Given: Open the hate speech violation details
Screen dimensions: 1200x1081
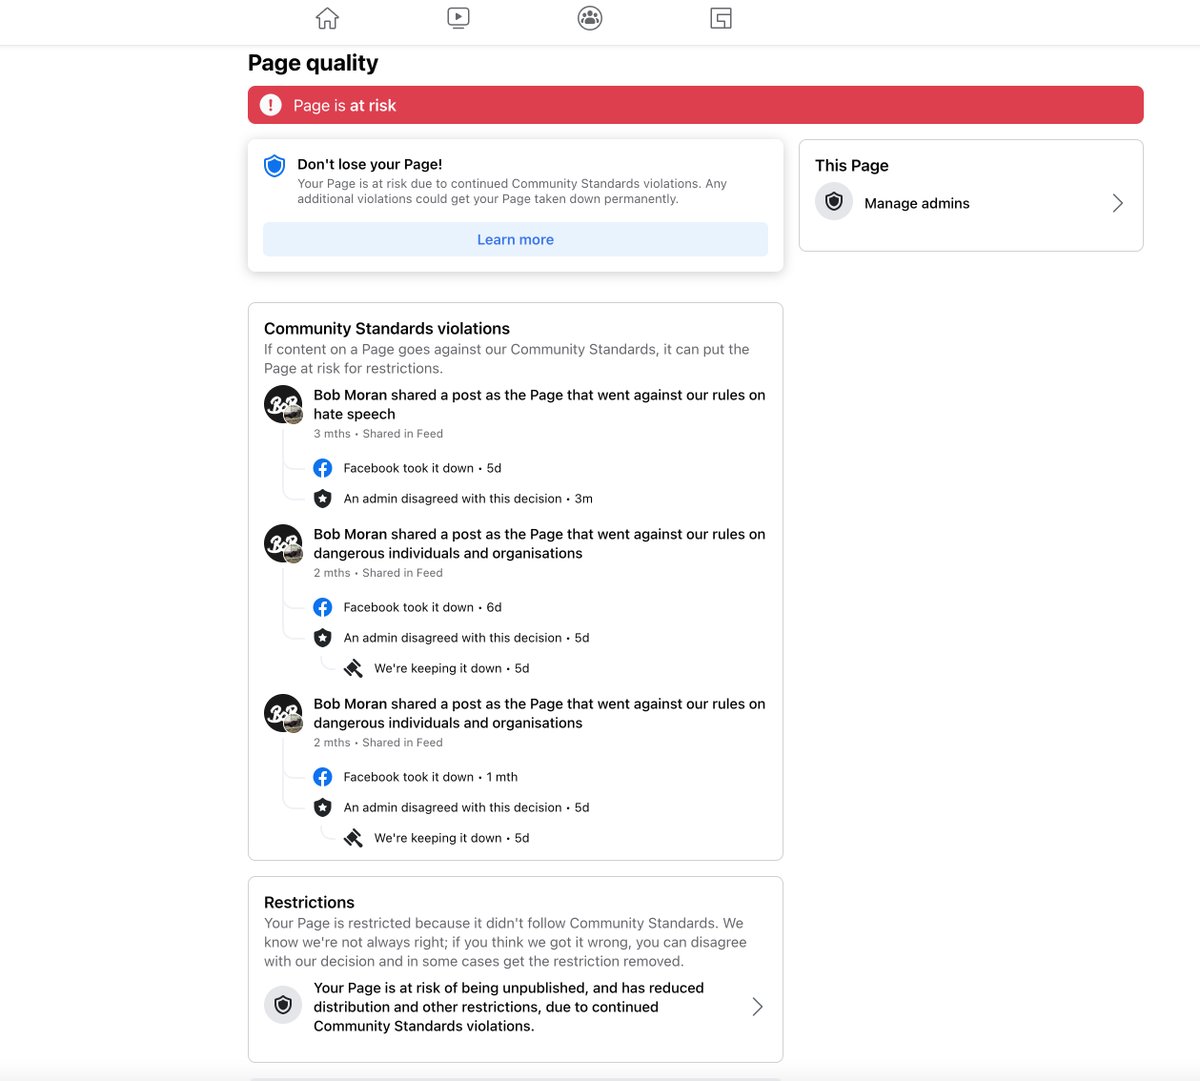Looking at the screenshot, I should click(540, 404).
